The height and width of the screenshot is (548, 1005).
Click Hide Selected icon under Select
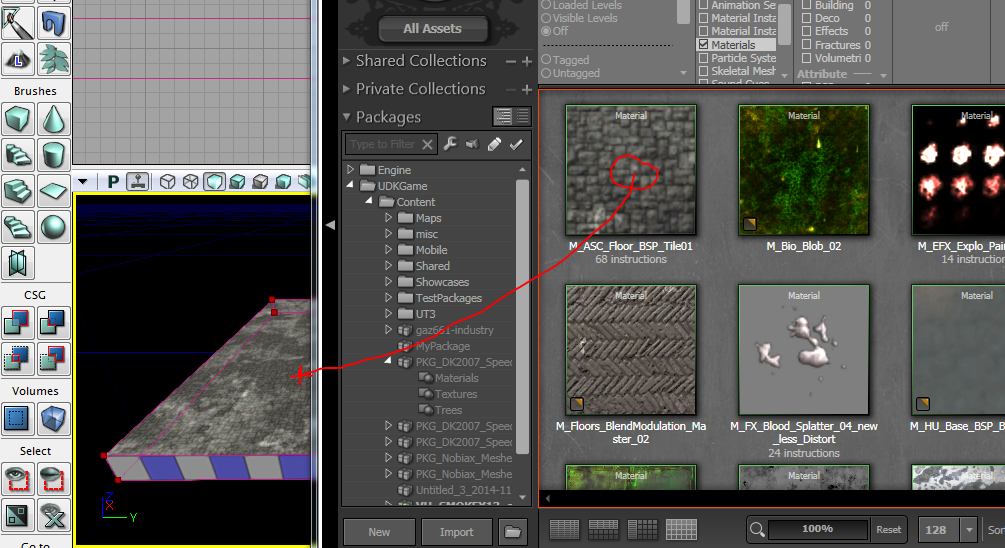click(x=53, y=479)
